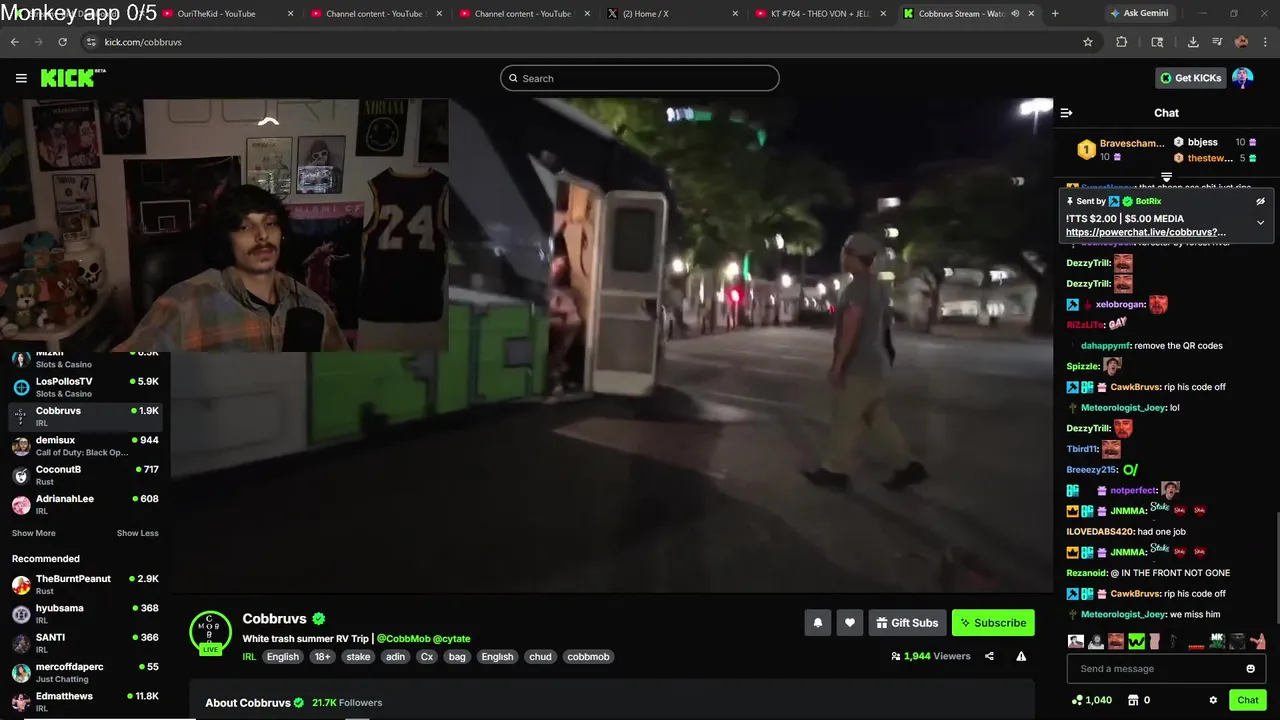Click in the Kick Search box

point(640,78)
